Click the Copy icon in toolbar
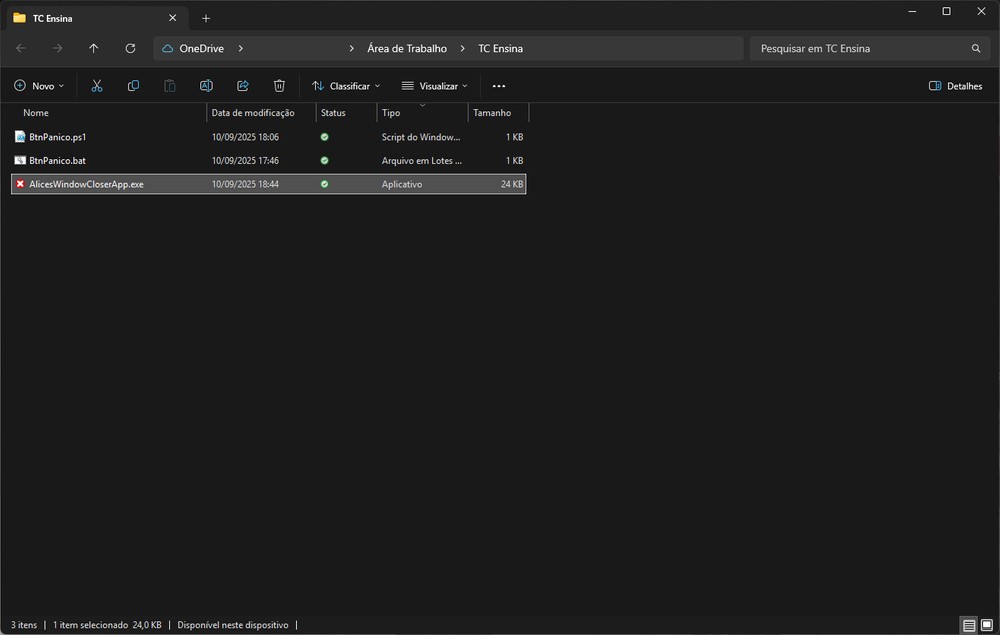 (133, 86)
